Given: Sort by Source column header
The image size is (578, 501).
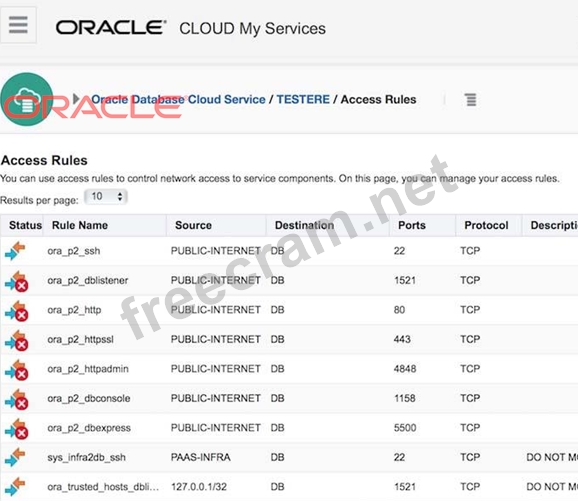Looking at the screenshot, I should (x=194, y=225).
